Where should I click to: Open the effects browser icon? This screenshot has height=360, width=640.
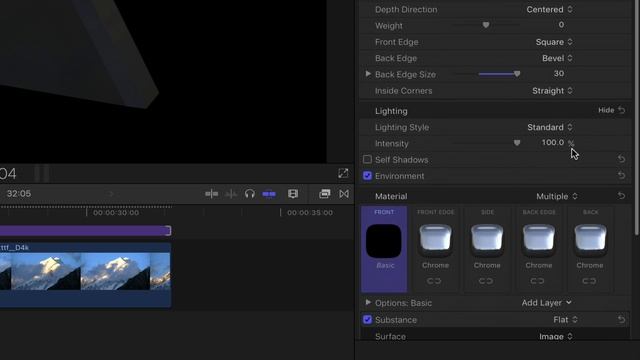pos(324,194)
